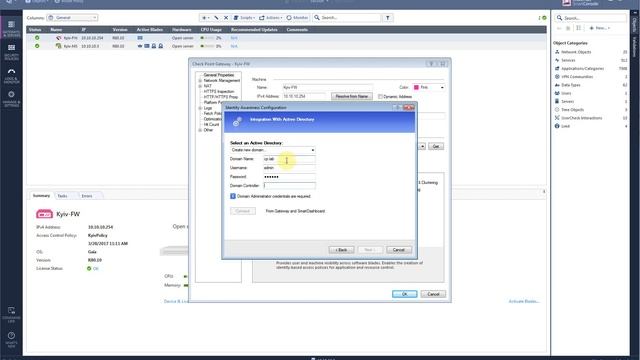Click the pink color swatch in Color field
This screenshot has height=360, width=640.
click(x=416, y=87)
